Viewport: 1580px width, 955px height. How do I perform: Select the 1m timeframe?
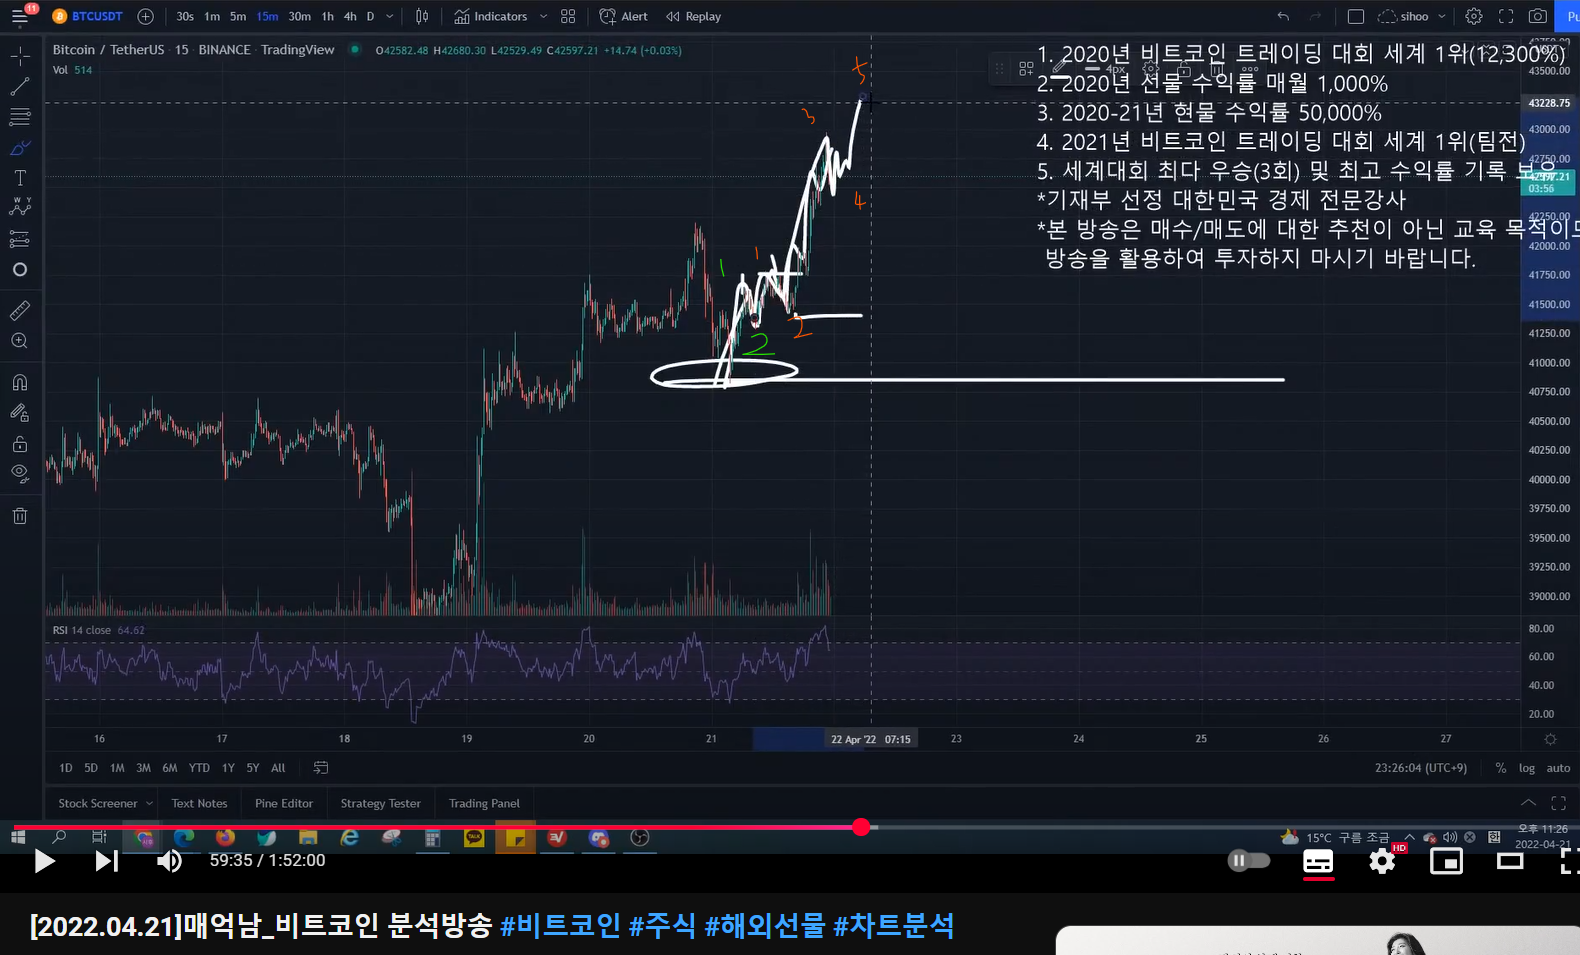pyautogui.click(x=212, y=17)
